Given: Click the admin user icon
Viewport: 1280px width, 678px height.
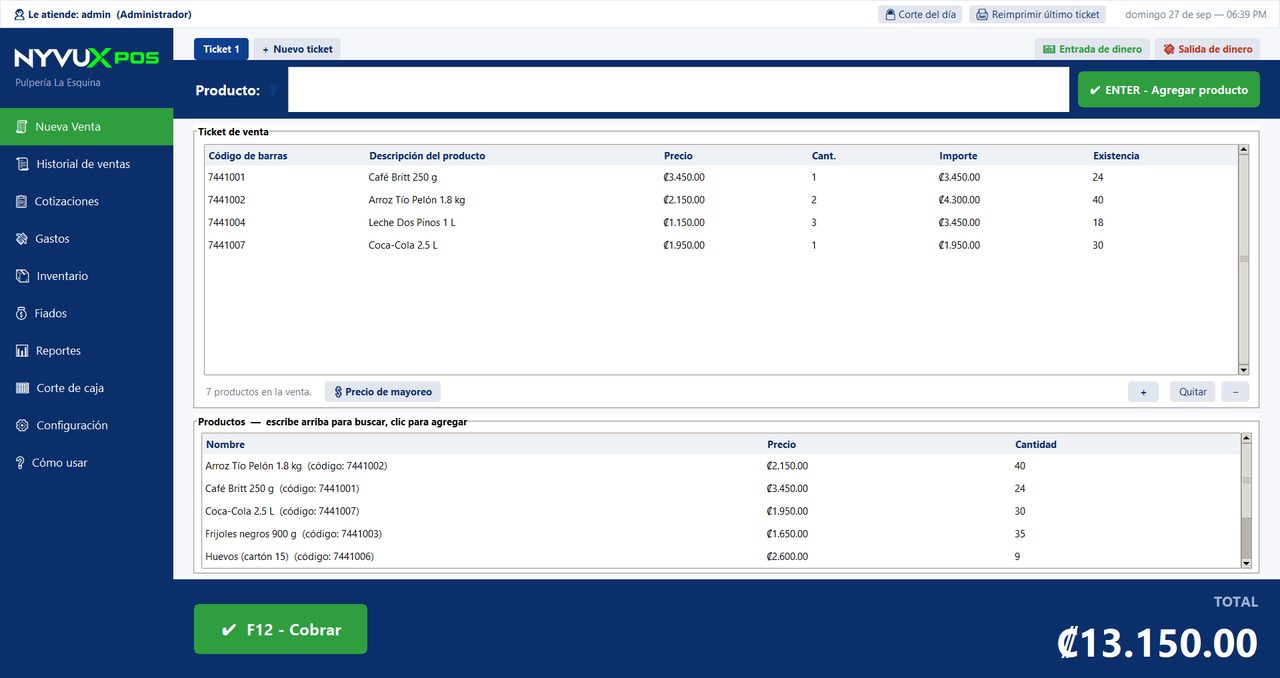Looking at the screenshot, I should [x=19, y=14].
